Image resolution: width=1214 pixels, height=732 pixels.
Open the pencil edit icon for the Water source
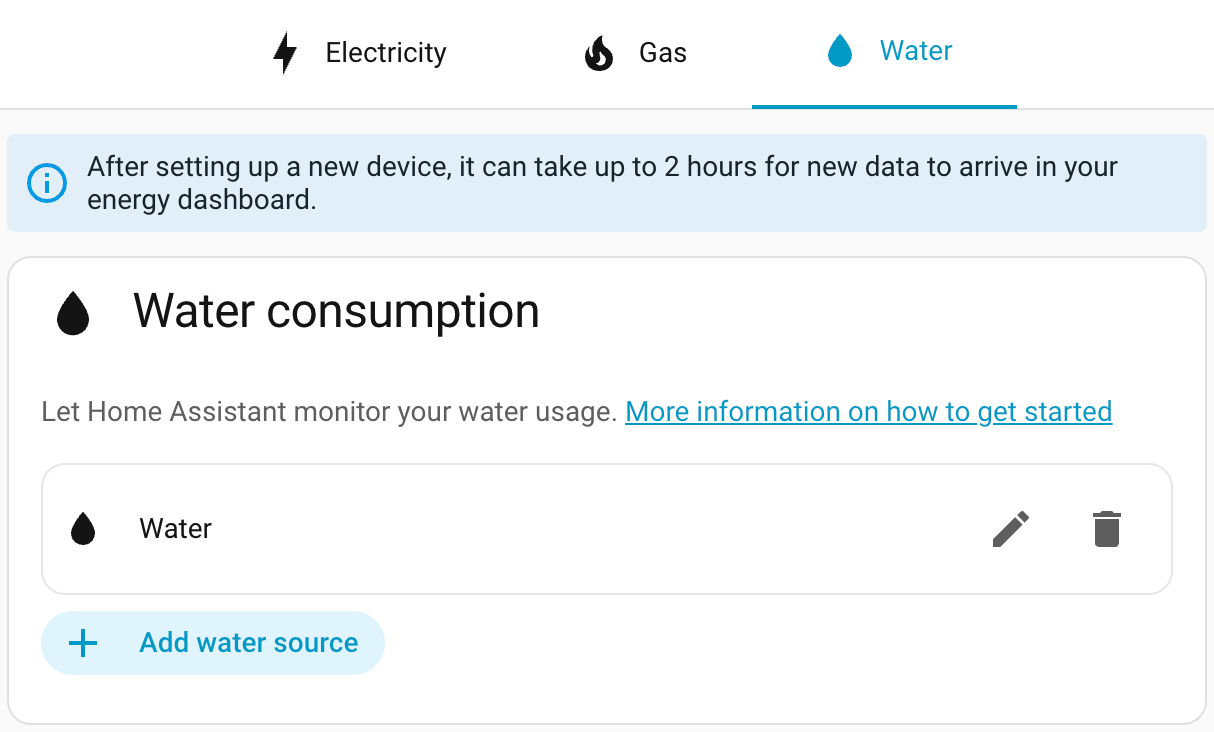coord(1010,529)
